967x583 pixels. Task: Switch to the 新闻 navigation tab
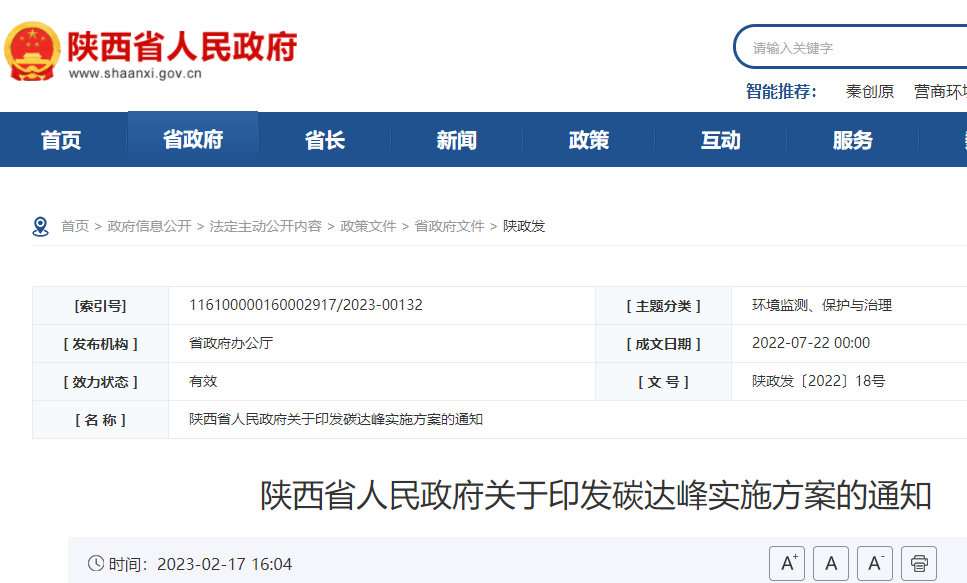click(x=455, y=140)
